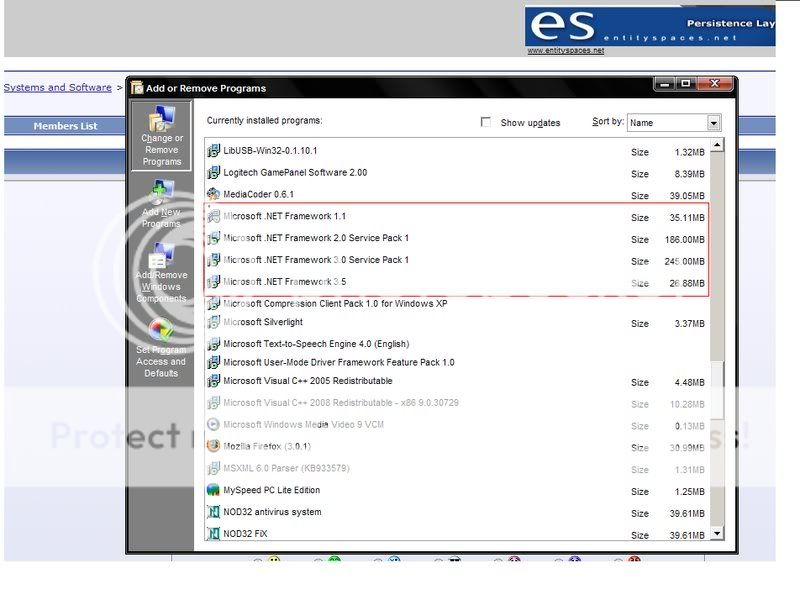Click the MySpeed PC Lite Edition icon
Screen dimensions: 800x605
(213, 491)
